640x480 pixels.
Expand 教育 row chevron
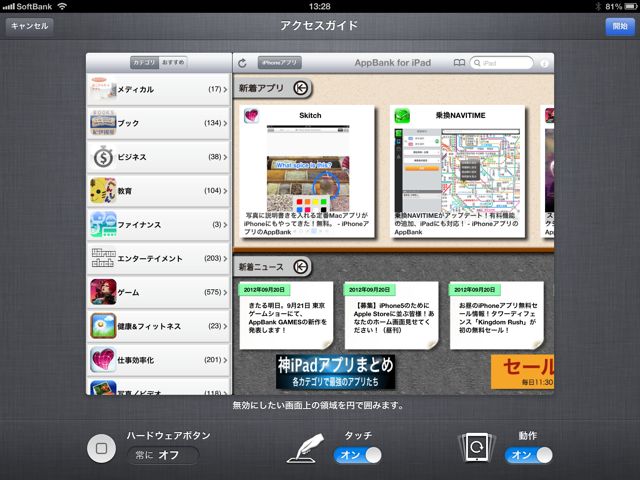225,191
